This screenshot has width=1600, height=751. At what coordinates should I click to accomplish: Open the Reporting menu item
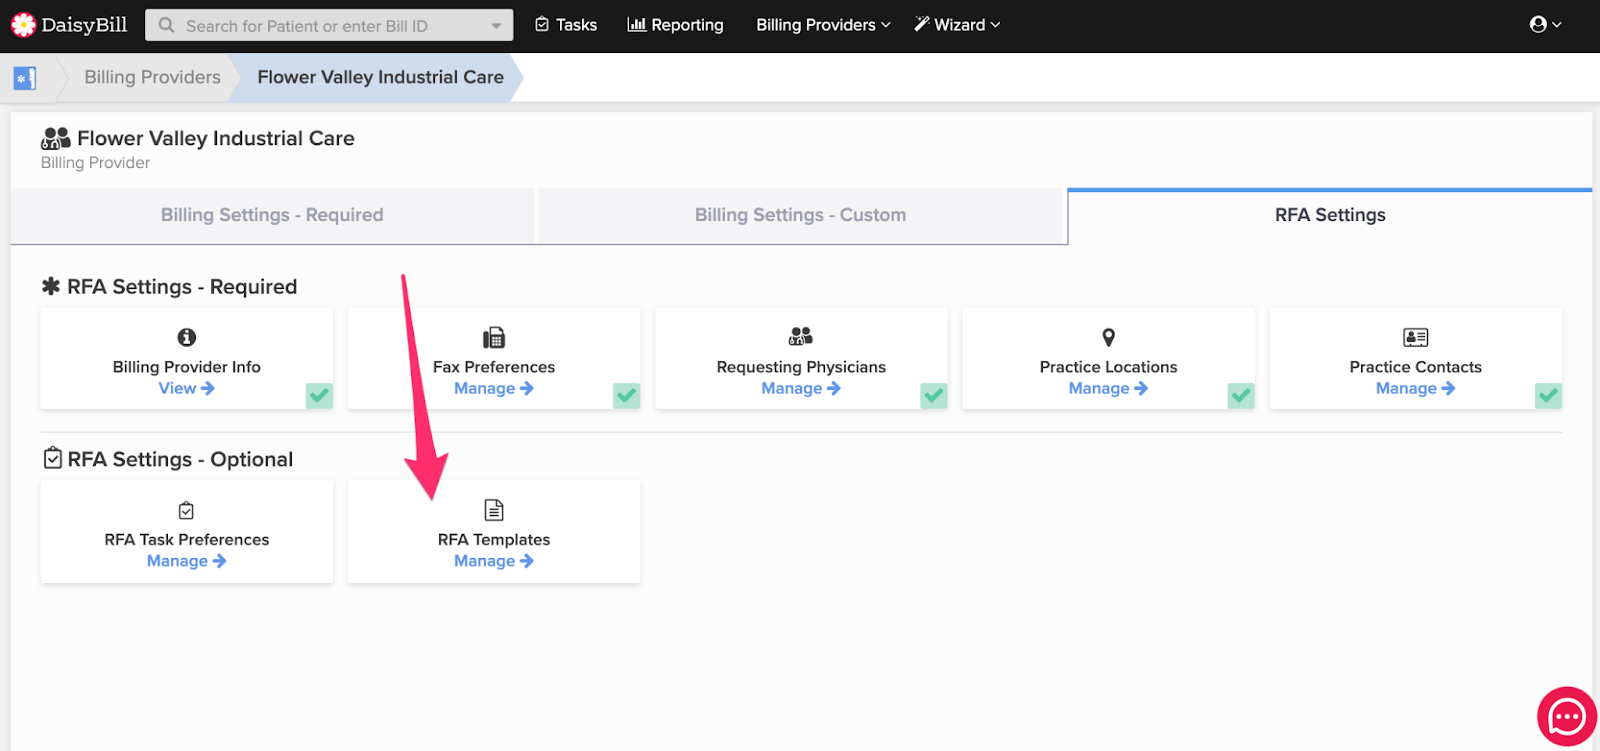(675, 25)
